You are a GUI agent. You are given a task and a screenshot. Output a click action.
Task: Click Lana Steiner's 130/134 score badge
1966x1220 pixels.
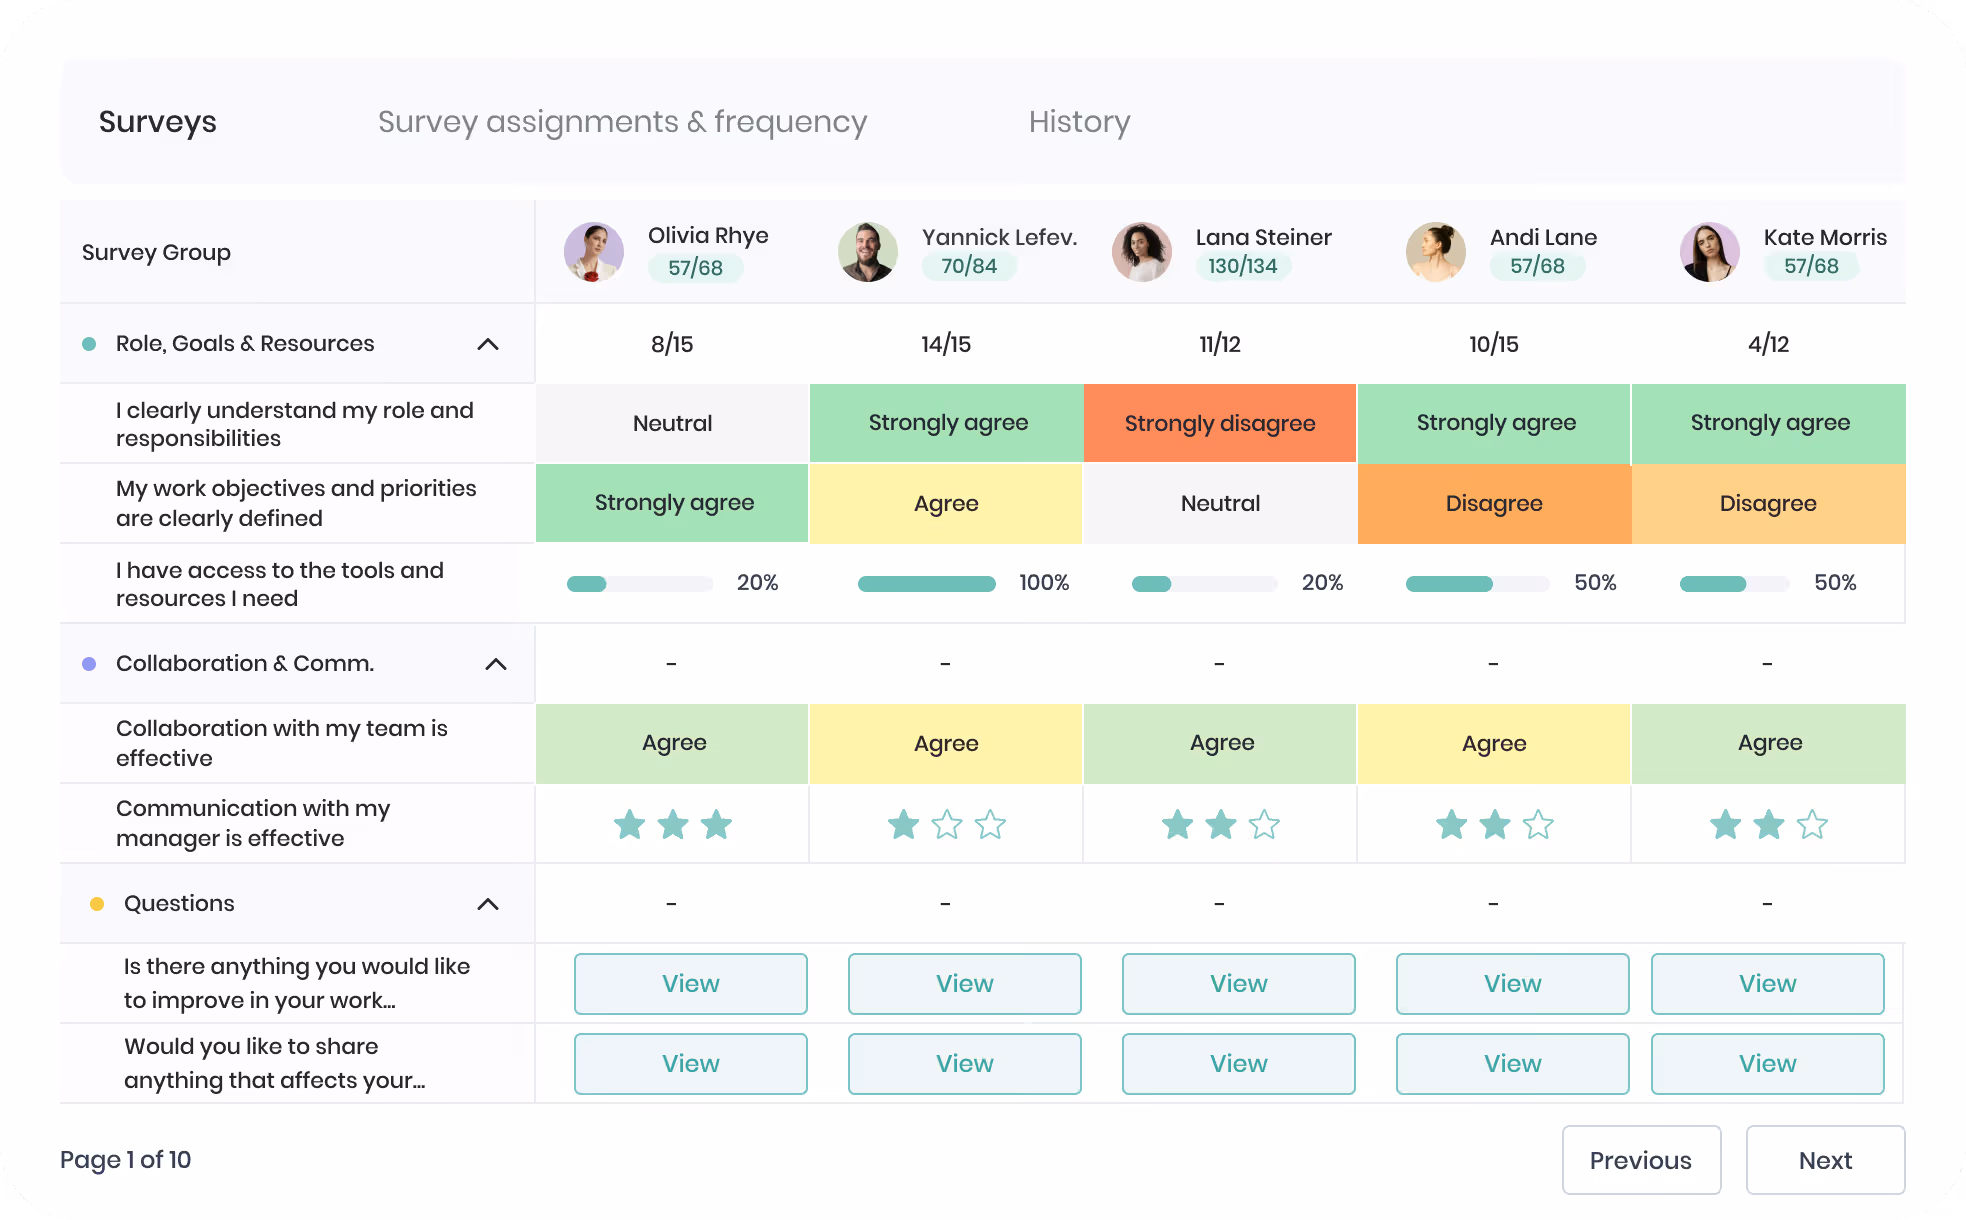point(1243,266)
